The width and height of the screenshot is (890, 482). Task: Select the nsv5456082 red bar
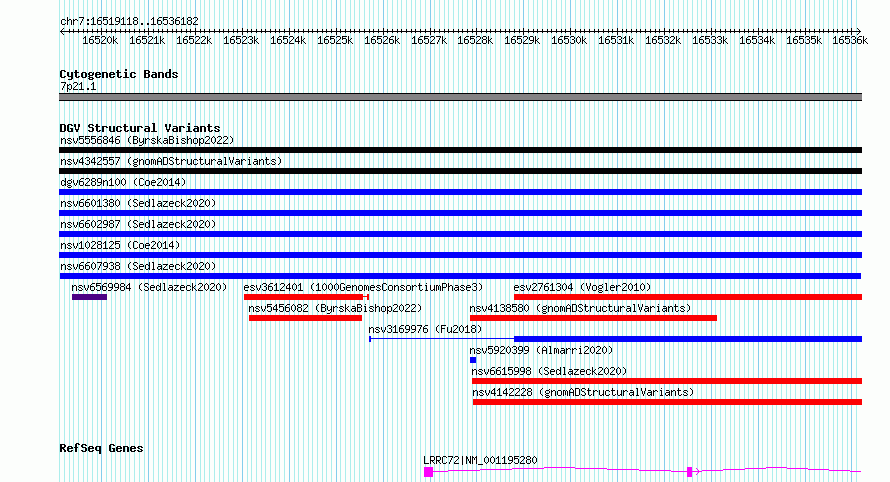tap(305, 318)
